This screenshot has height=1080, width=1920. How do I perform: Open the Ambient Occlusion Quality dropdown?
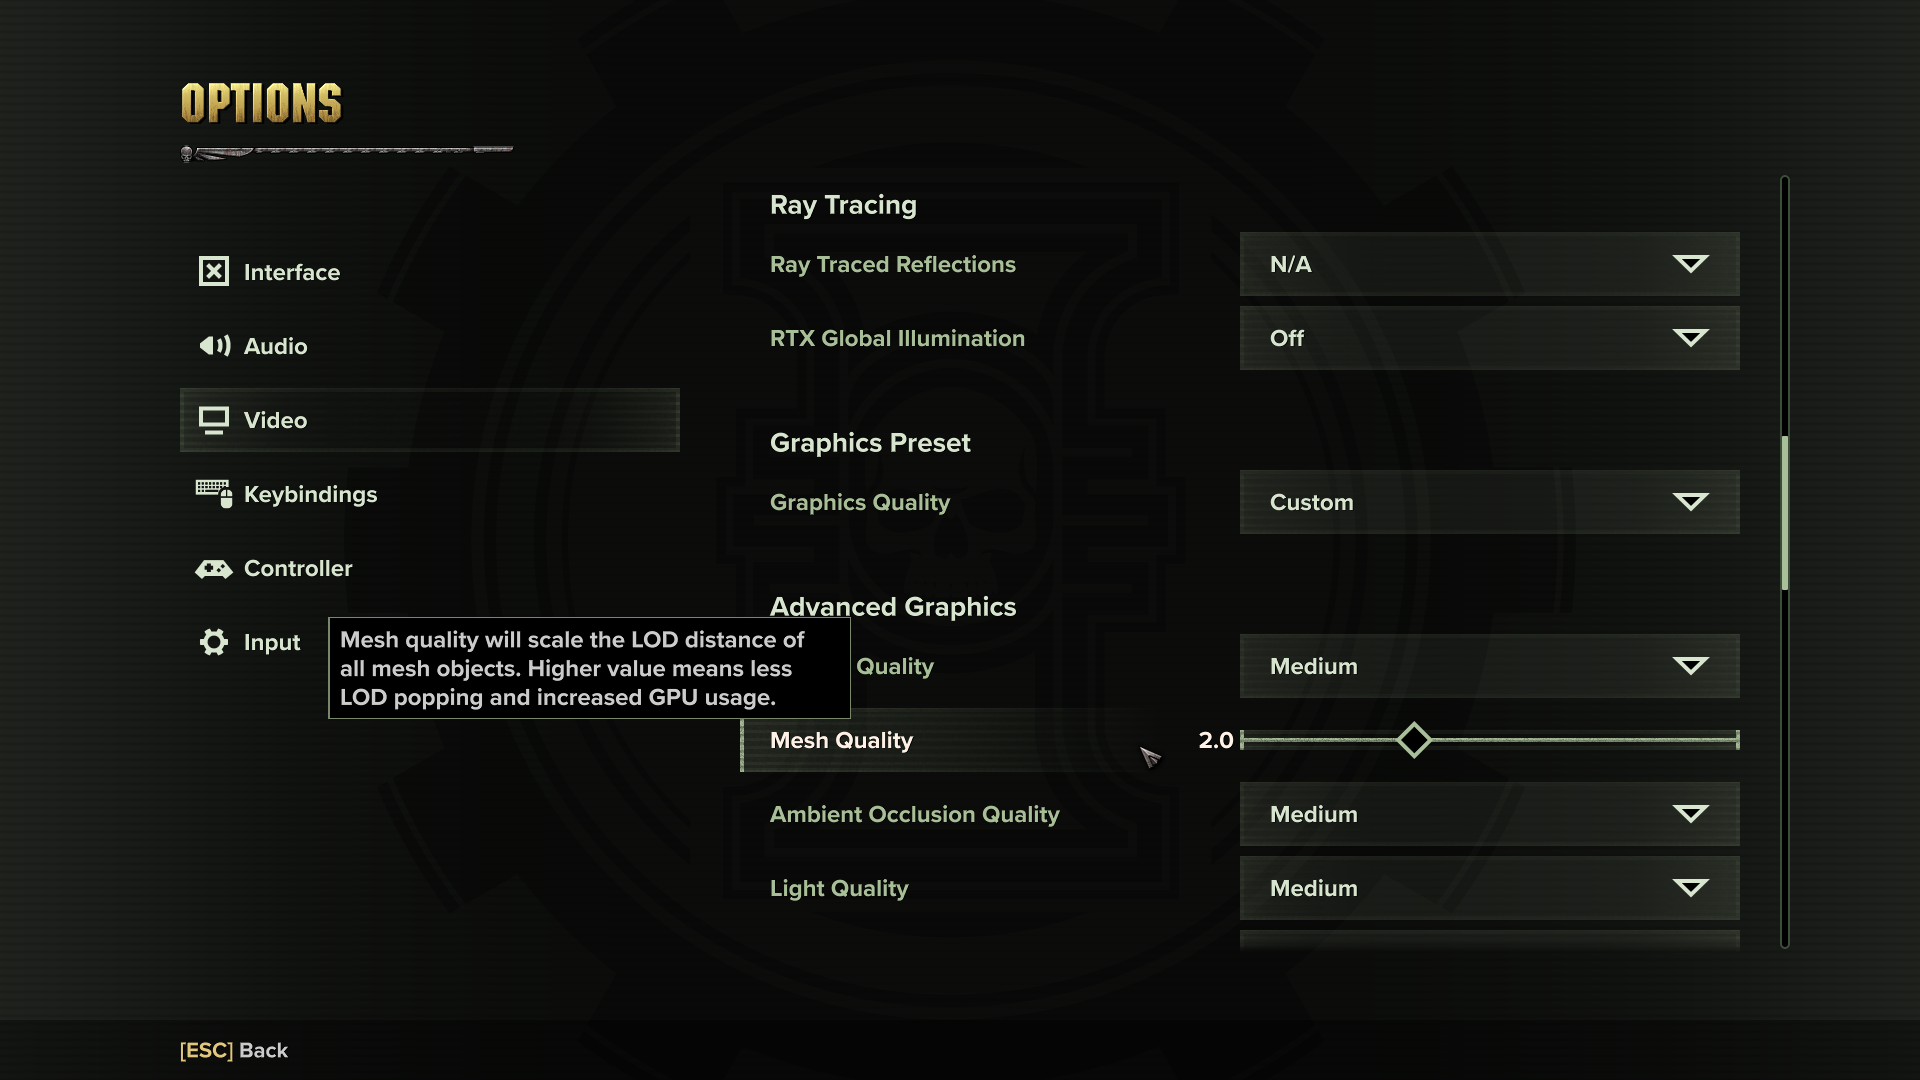[x=1488, y=814]
